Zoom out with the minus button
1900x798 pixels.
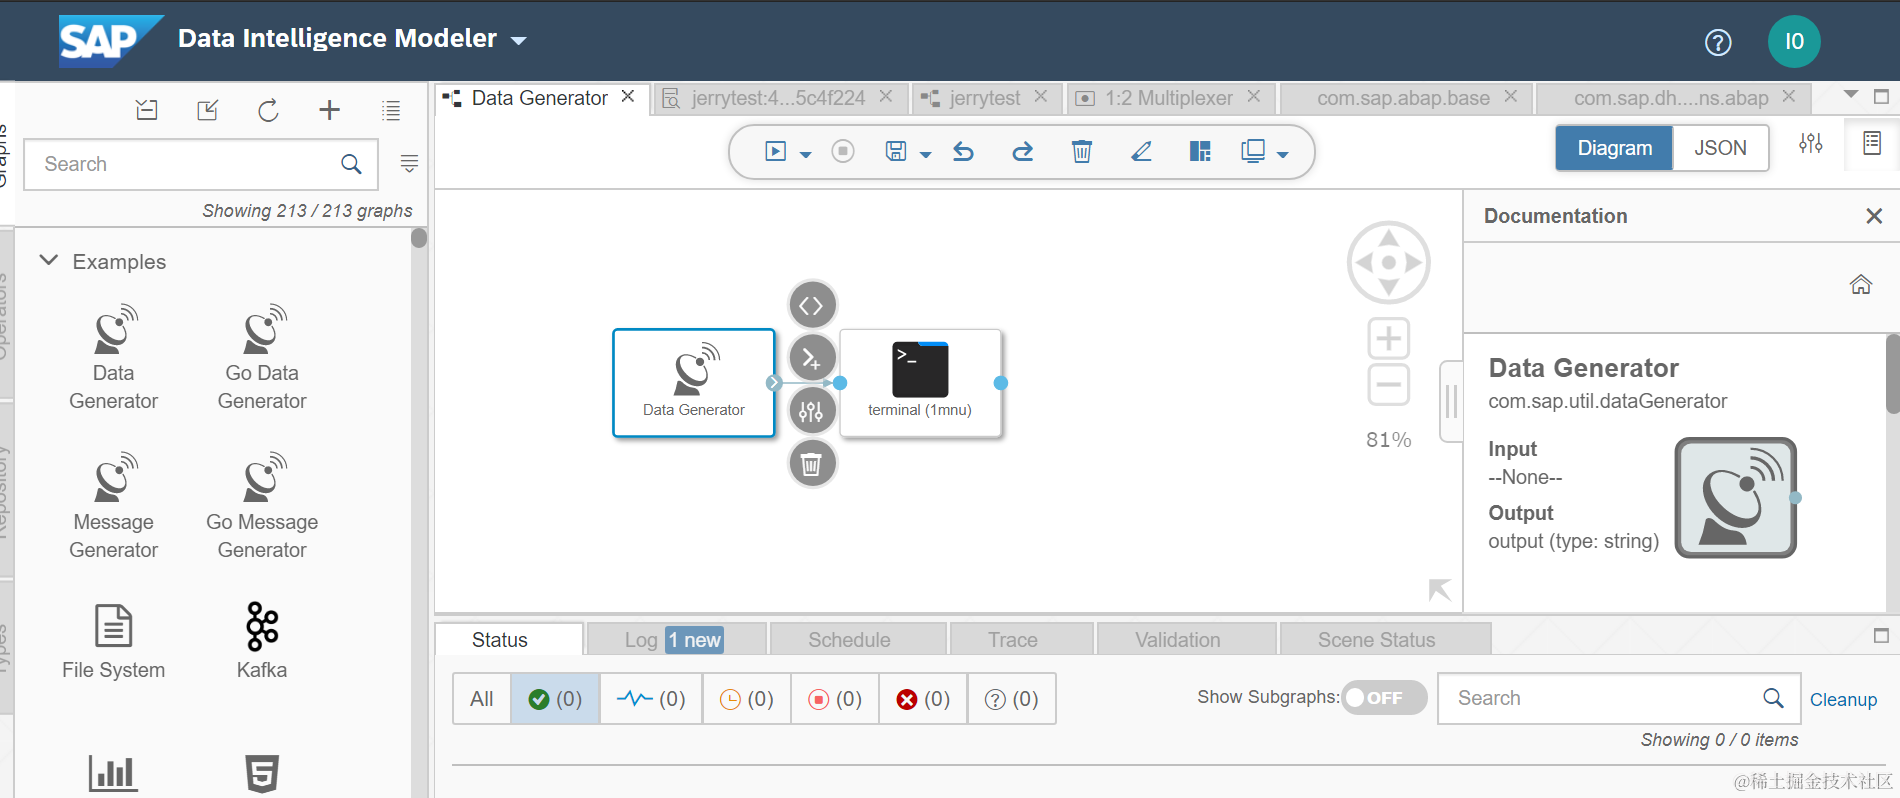(x=1389, y=385)
